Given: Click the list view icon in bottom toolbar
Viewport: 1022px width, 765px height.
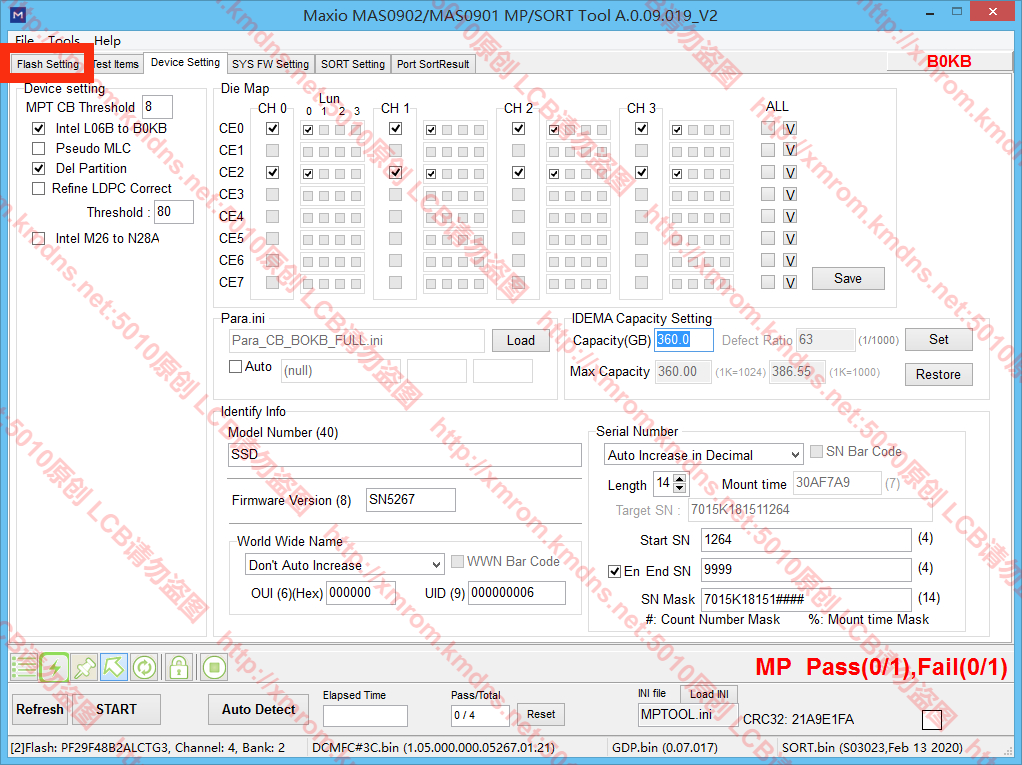Looking at the screenshot, I should pos(24,667).
